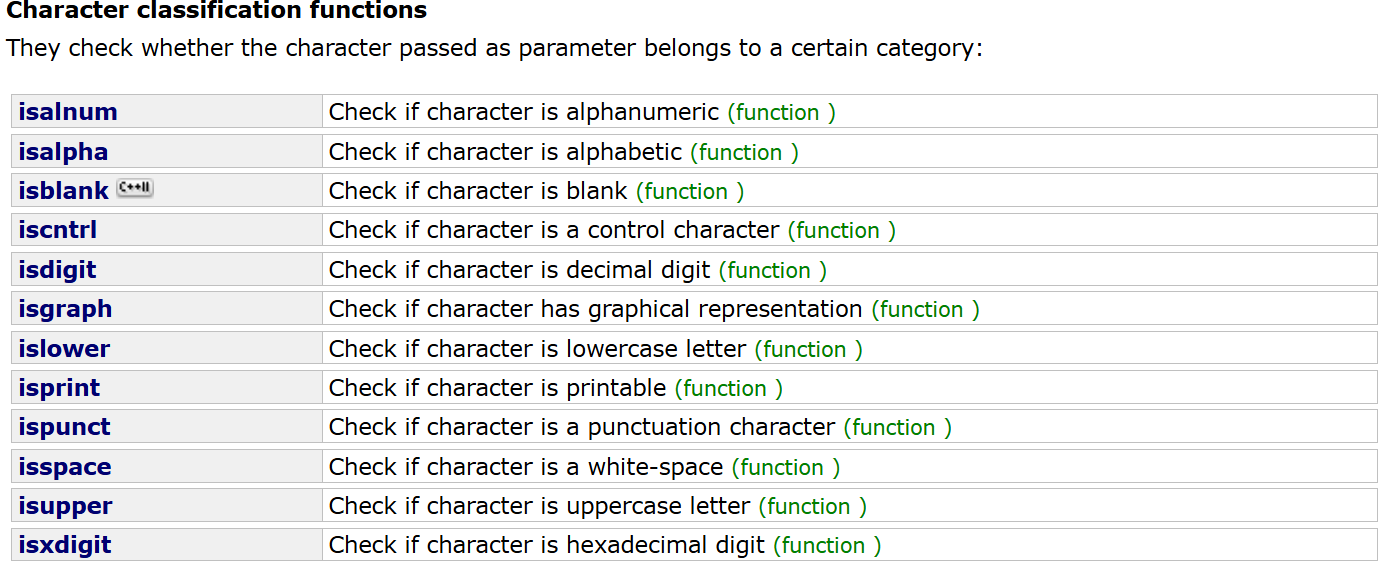Viewport: 1394px width, 578px height.
Task: Open the isgraph function link
Action: click(65, 309)
